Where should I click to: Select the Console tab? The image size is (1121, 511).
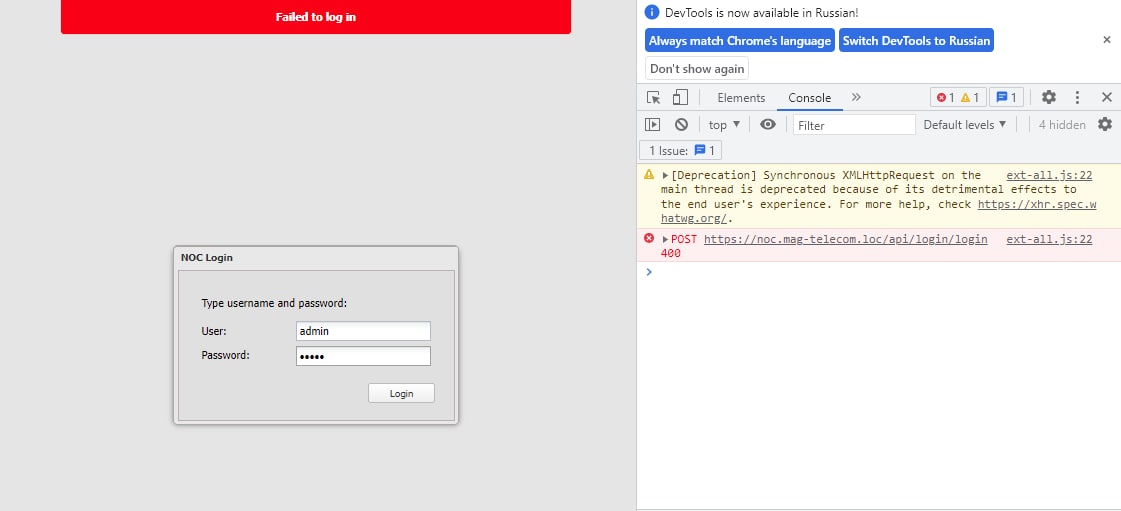pos(809,98)
